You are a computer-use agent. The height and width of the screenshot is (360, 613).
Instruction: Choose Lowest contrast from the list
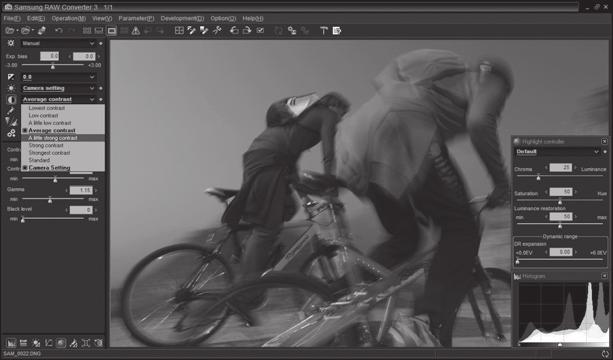pos(63,108)
